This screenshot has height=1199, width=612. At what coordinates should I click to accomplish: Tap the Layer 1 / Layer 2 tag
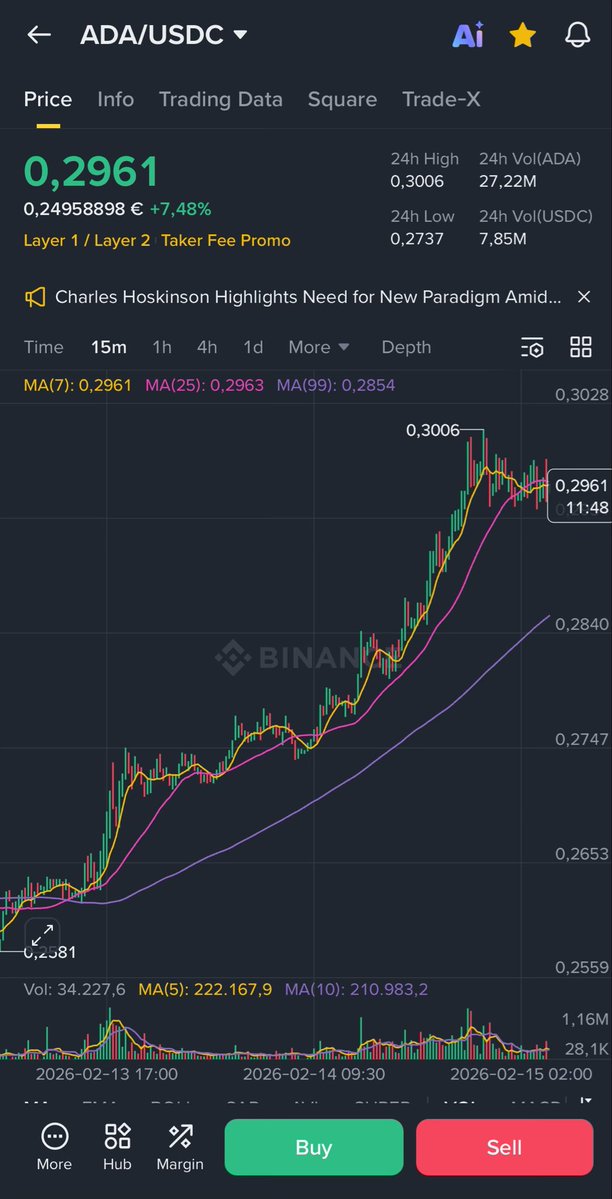click(86, 240)
